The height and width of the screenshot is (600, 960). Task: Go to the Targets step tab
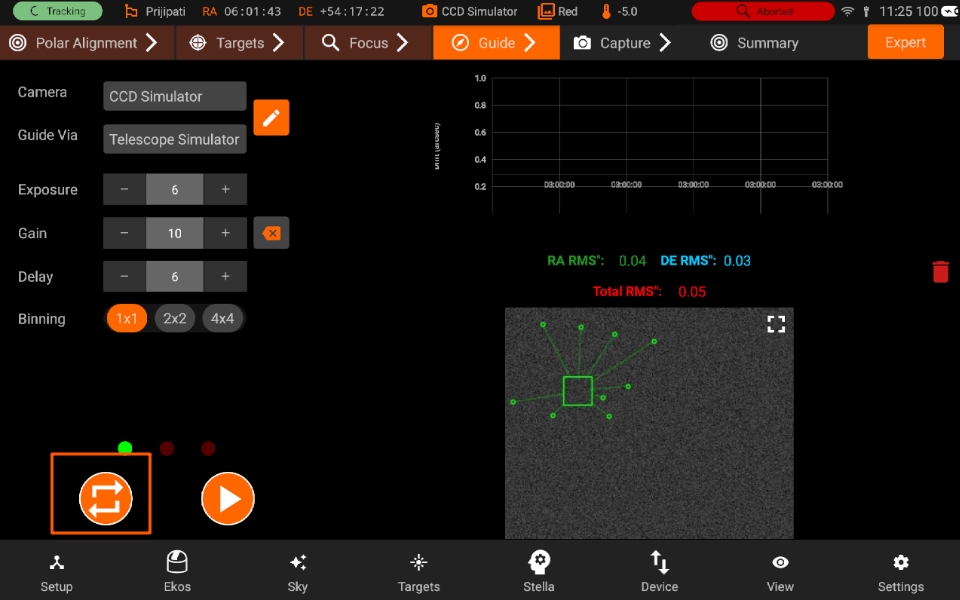(x=239, y=43)
